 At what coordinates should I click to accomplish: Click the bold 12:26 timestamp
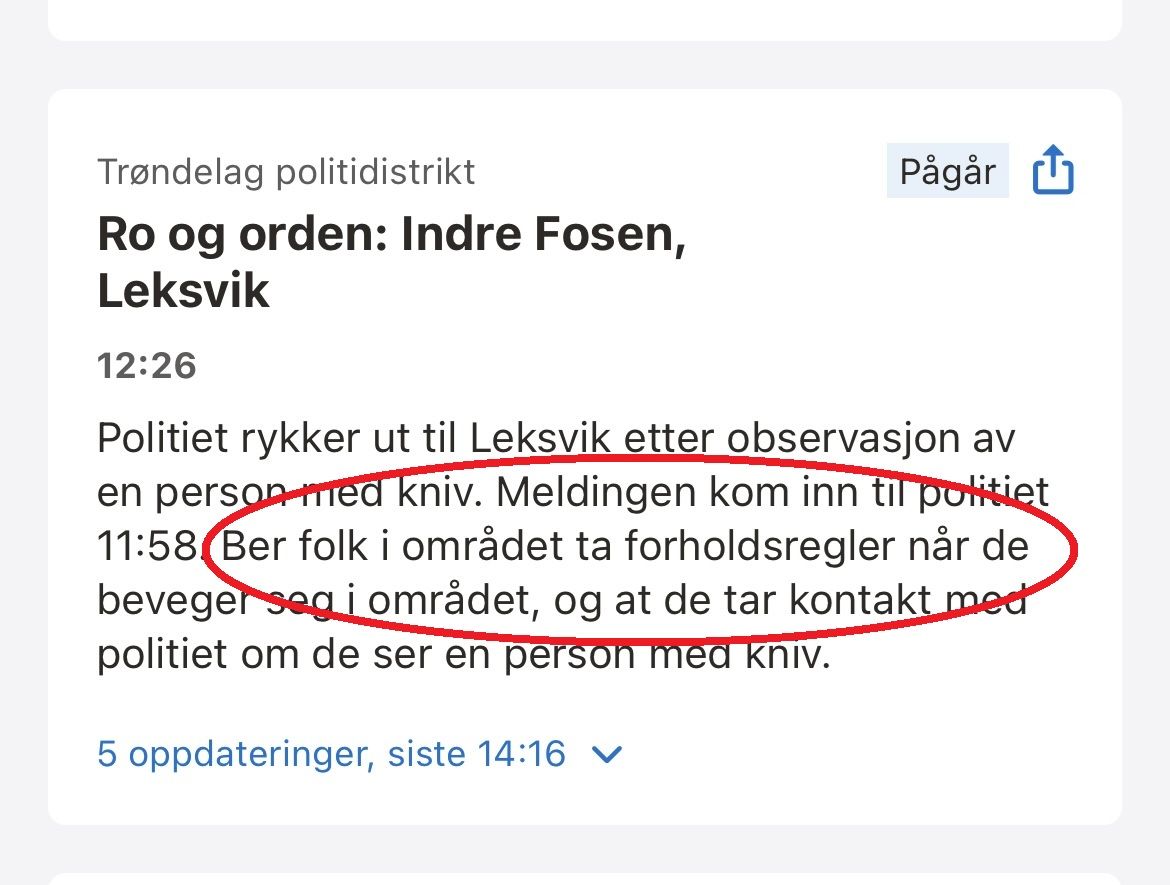[x=147, y=366]
